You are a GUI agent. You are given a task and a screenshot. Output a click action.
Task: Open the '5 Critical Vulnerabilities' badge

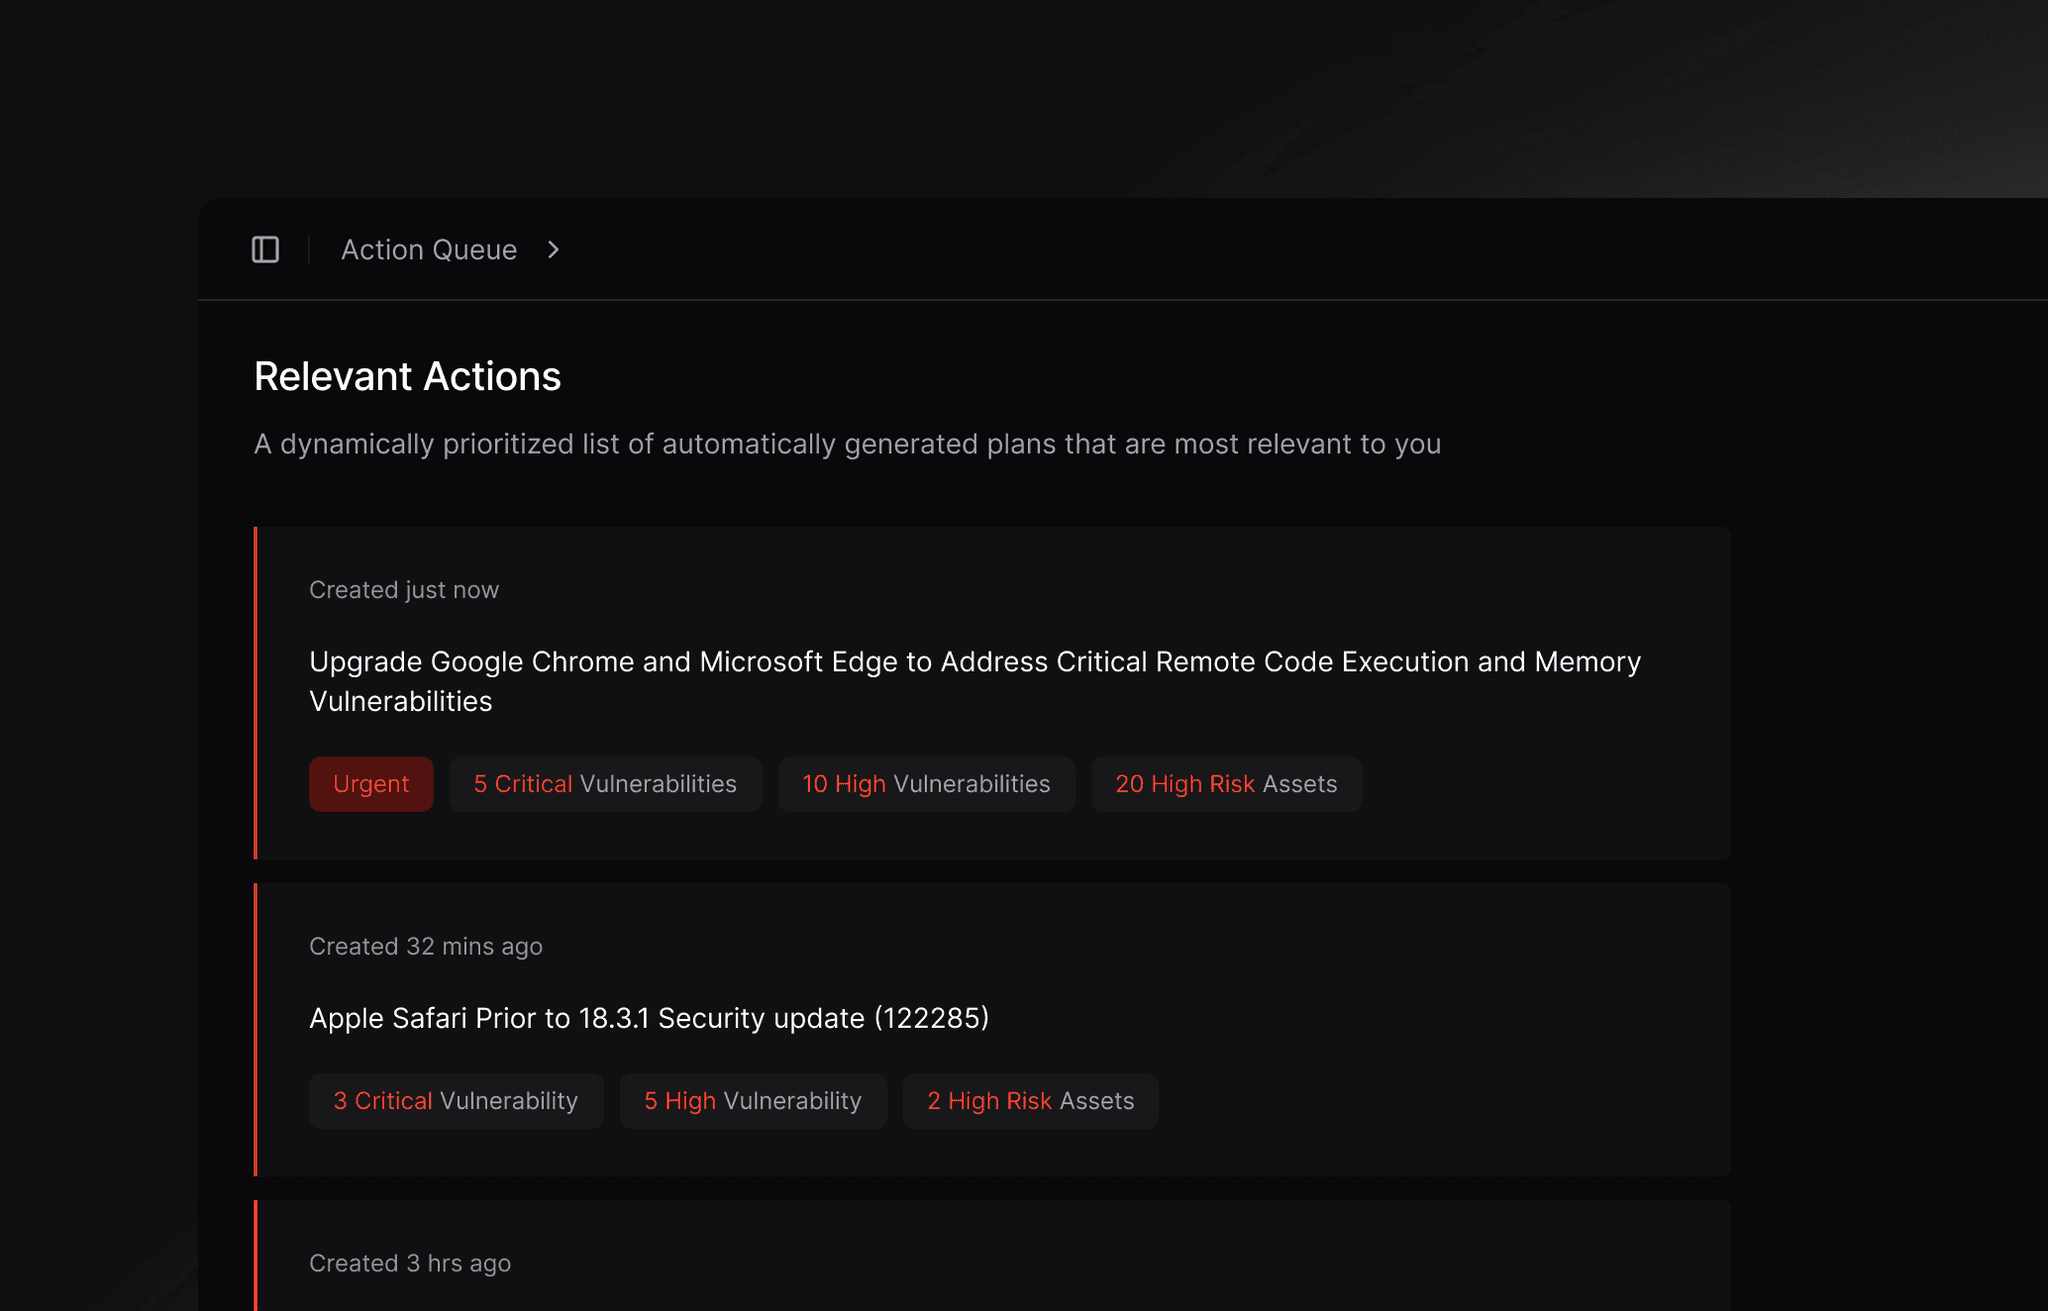click(605, 784)
